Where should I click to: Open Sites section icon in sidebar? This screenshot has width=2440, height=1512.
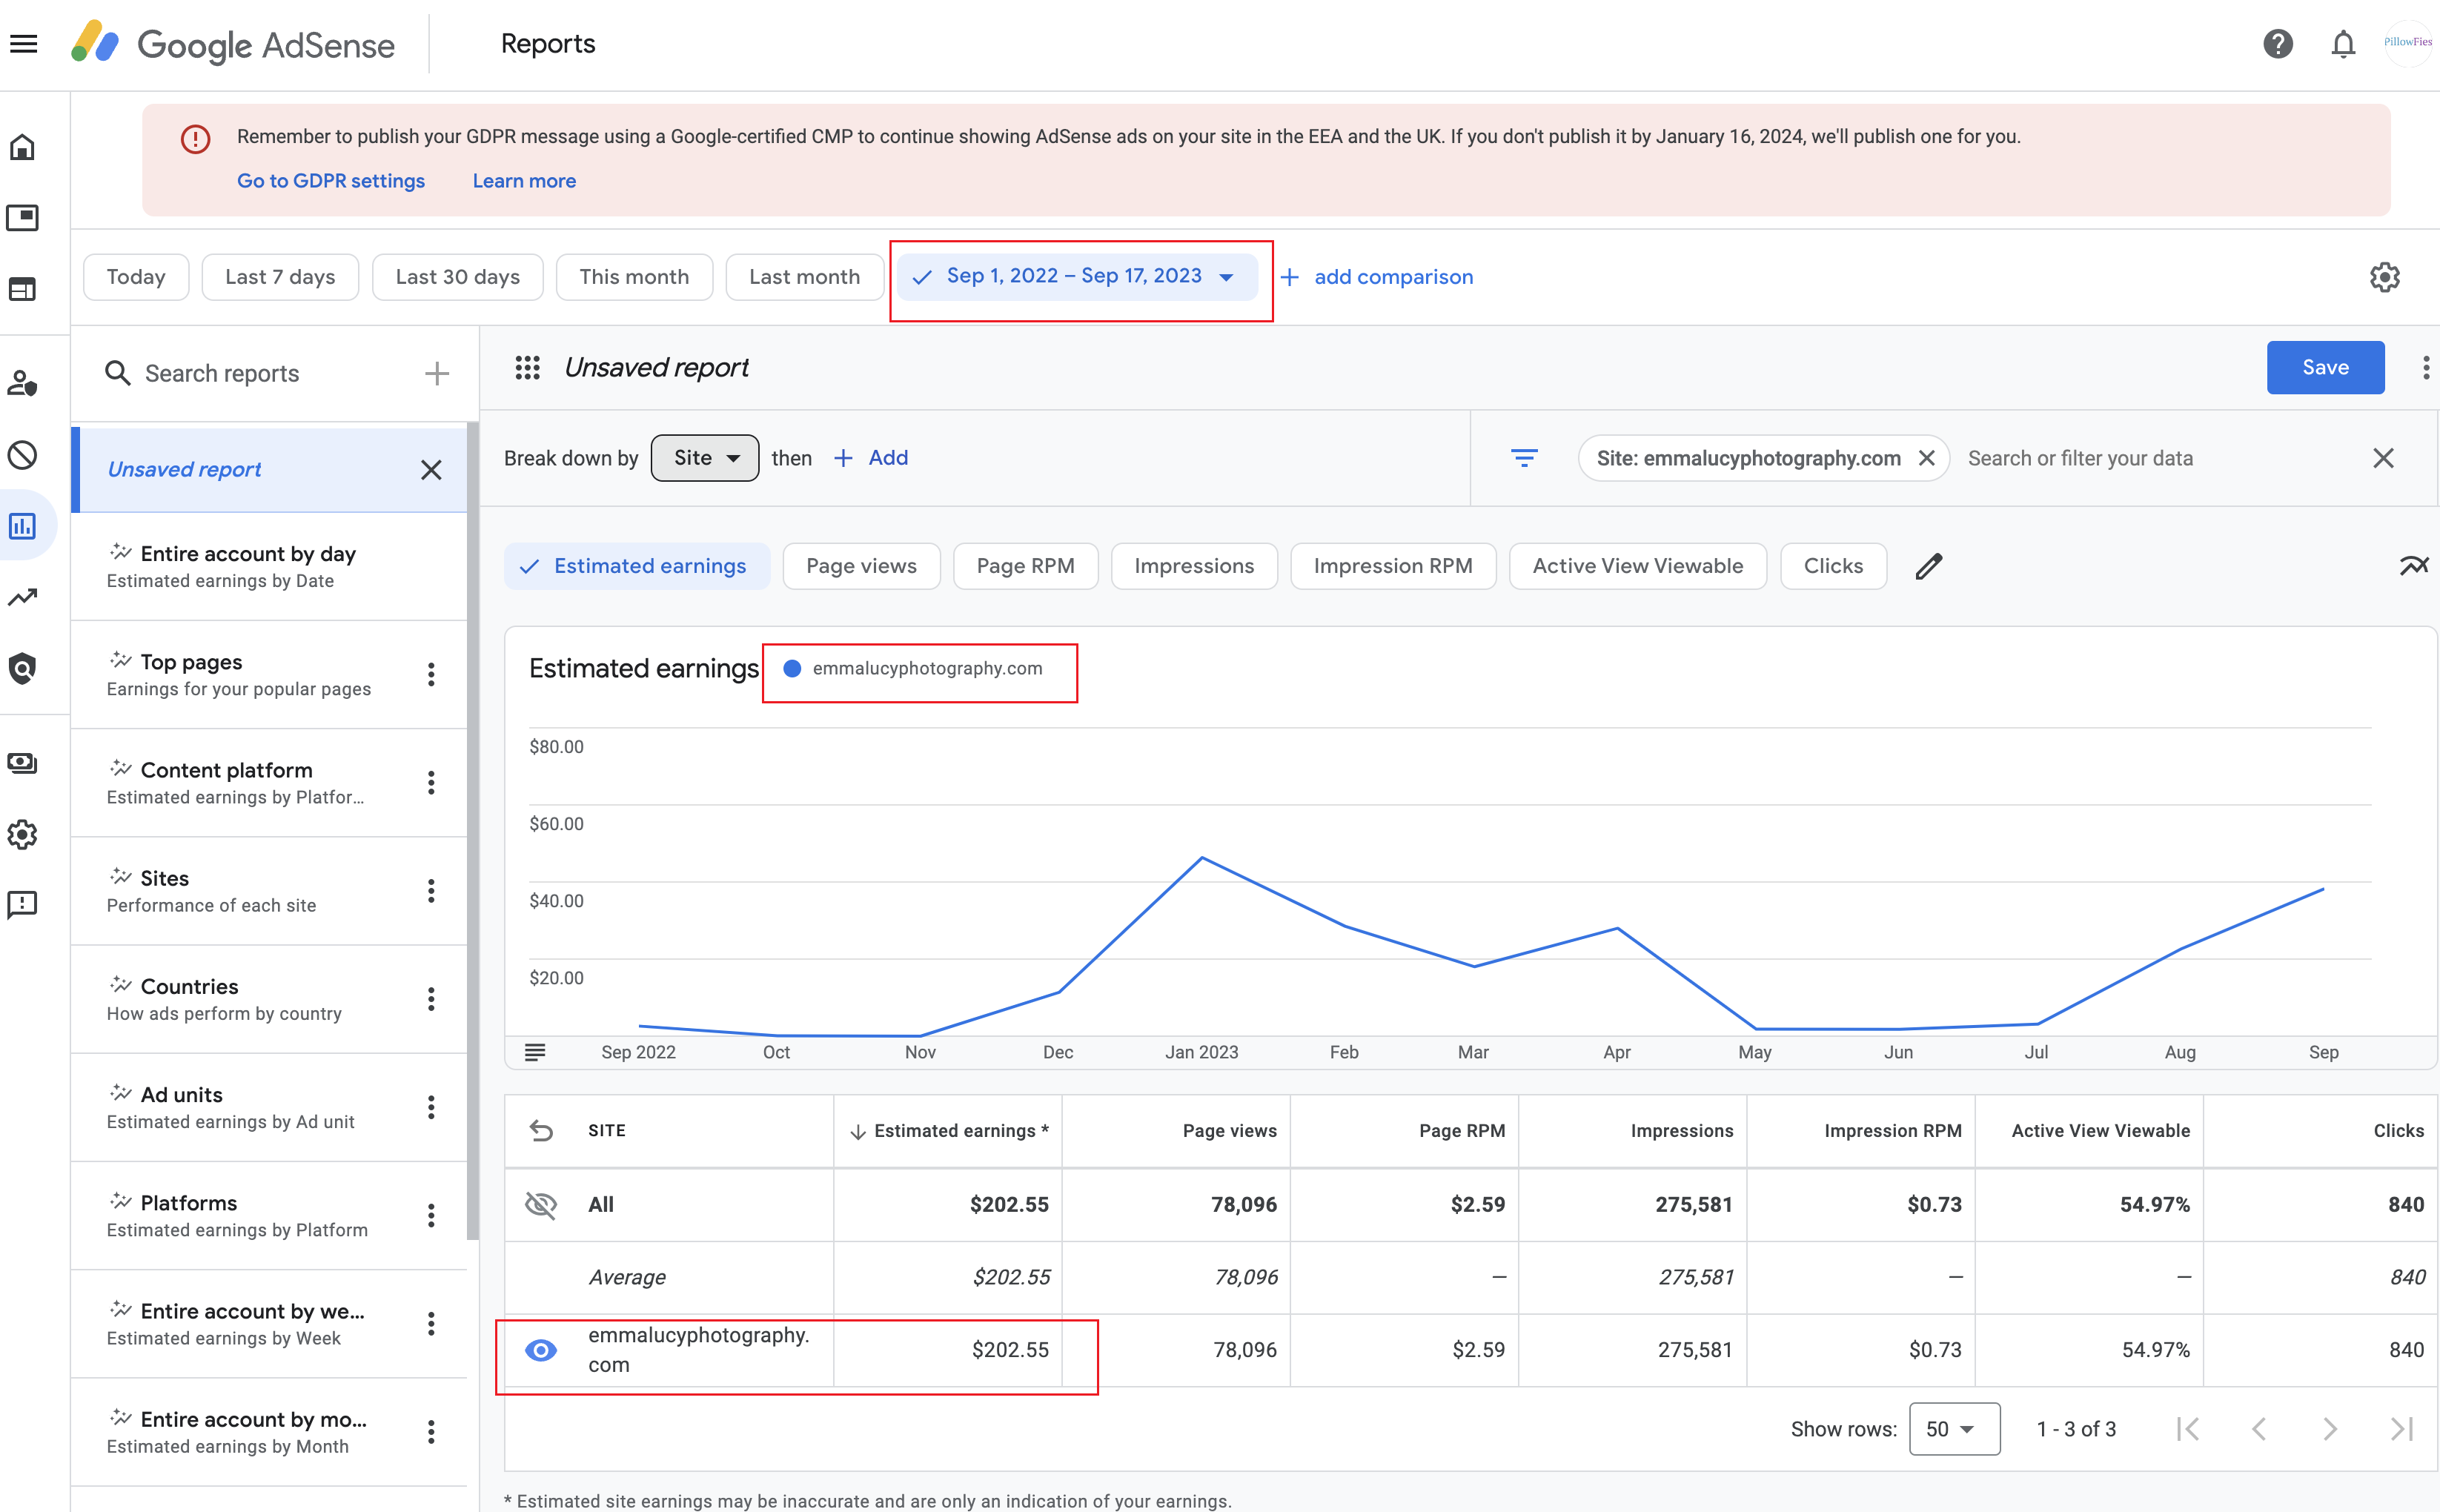point(23,289)
